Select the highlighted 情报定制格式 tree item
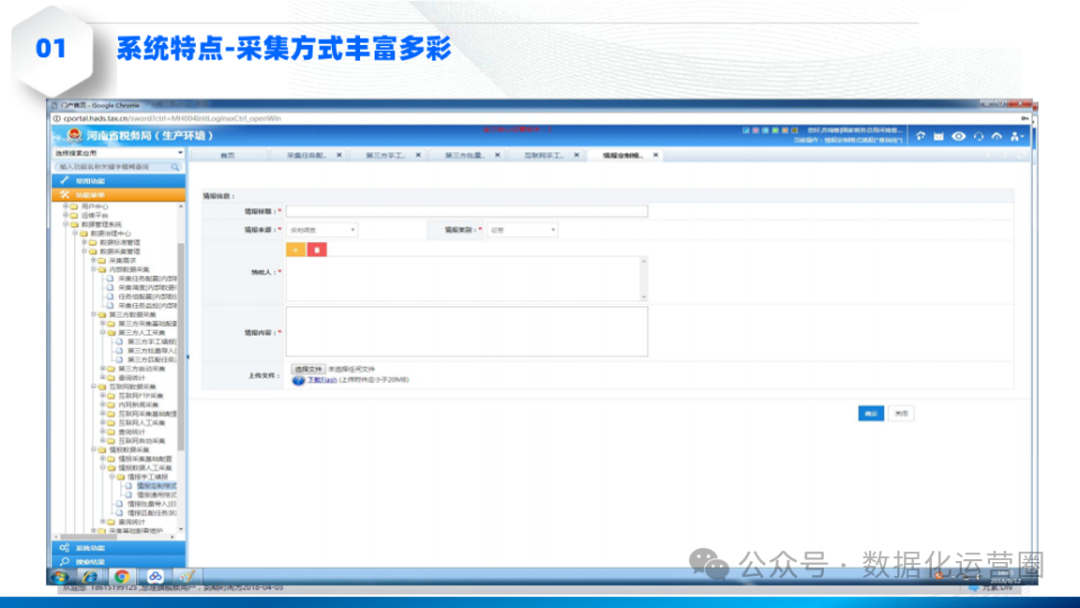The width and height of the screenshot is (1080, 608). click(156, 485)
